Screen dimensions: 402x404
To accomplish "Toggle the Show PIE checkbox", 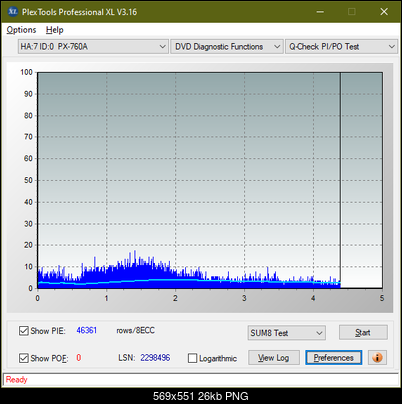I will tap(24, 331).
